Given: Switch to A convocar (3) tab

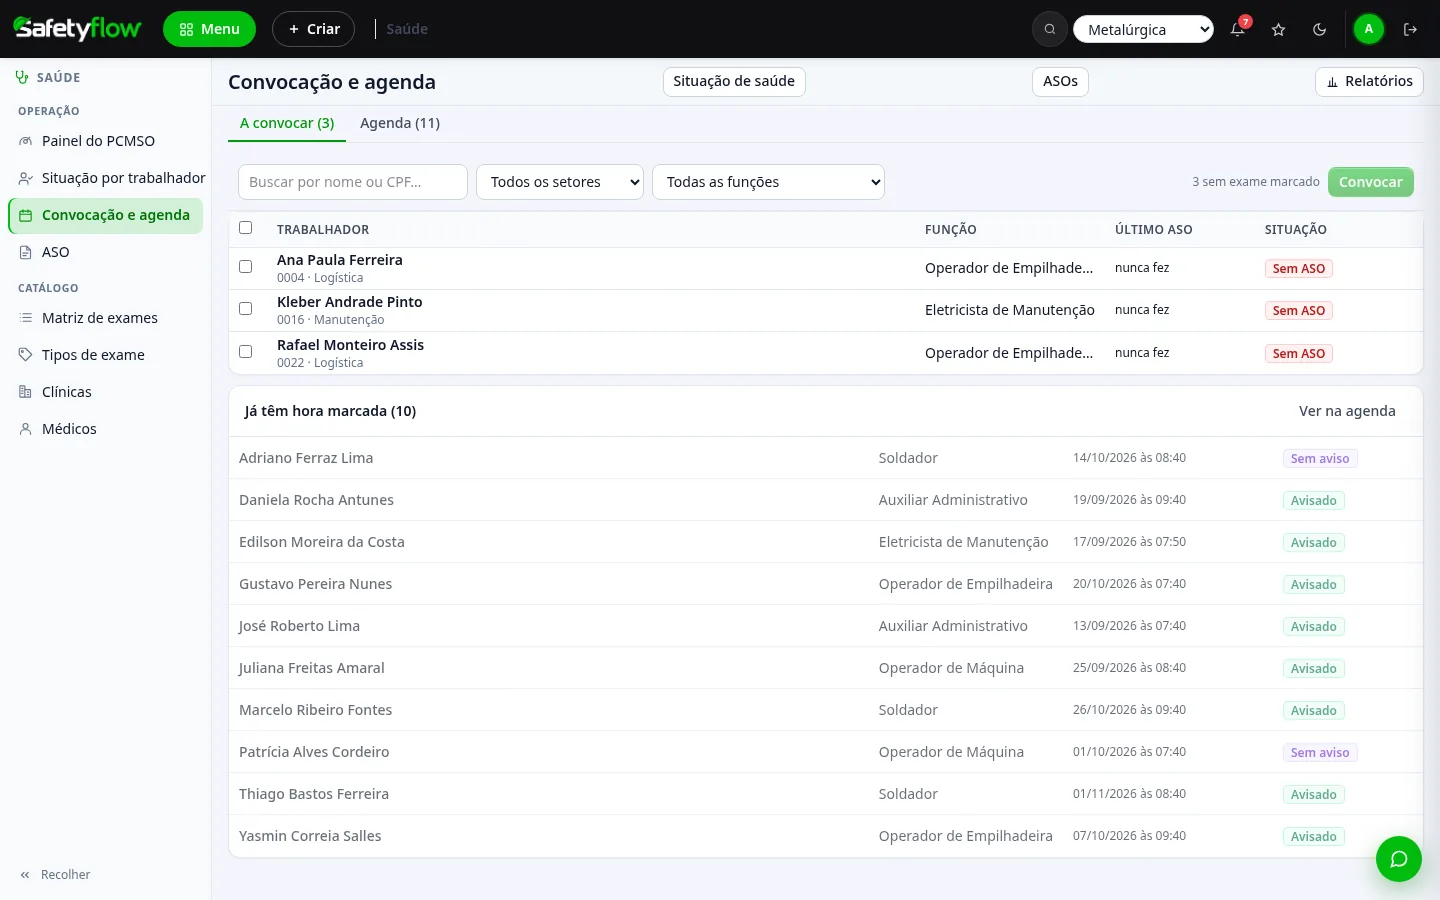Looking at the screenshot, I should [x=287, y=123].
